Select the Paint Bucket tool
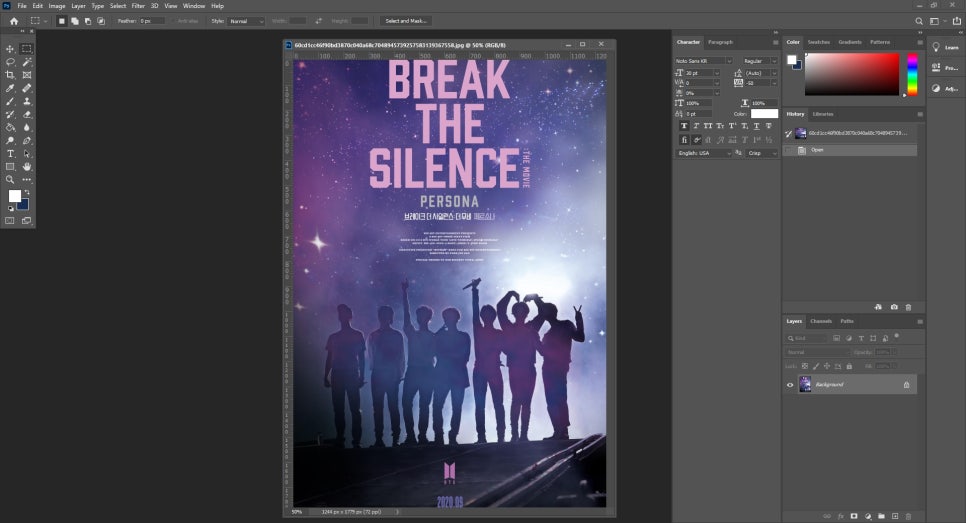This screenshot has width=966, height=523. 10,128
